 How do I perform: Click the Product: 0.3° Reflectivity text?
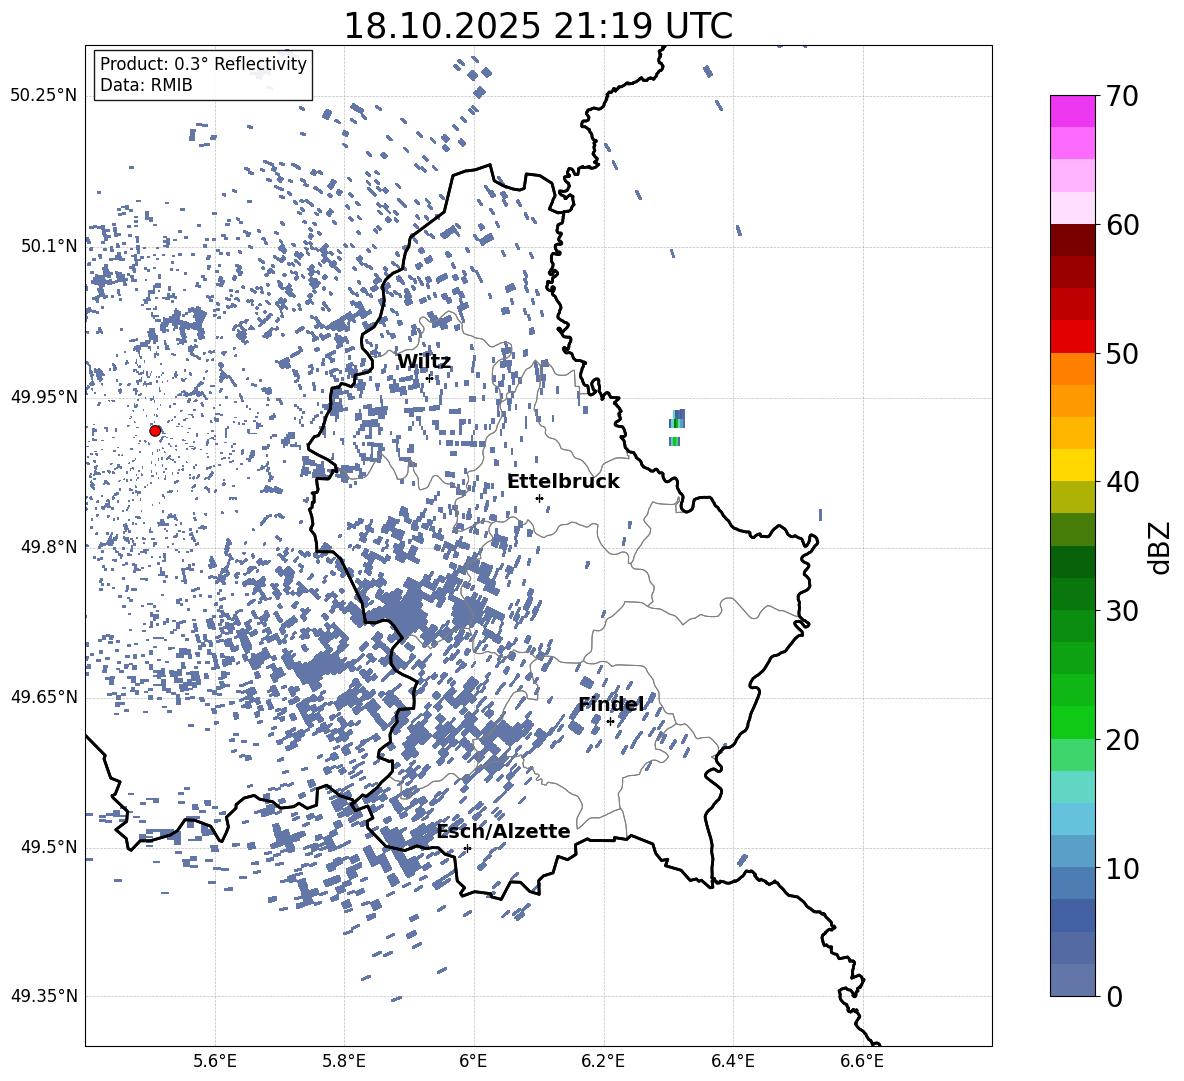pos(203,63)
